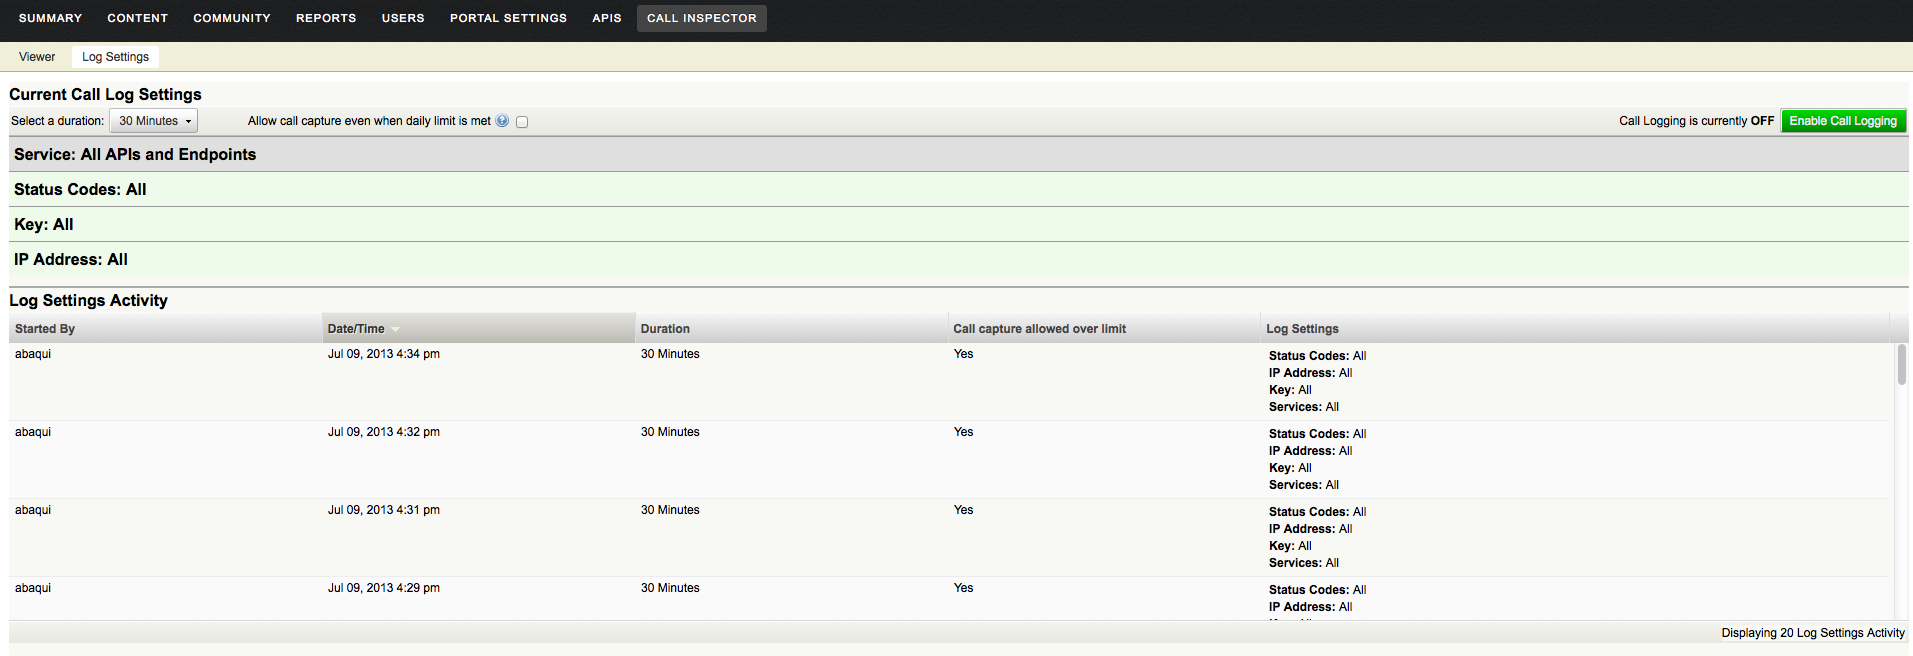Image resolution: width=1913 pixels, height=656 pixels.
Task: Click the Log Settings Activity heading
Action: coord(88,301)
